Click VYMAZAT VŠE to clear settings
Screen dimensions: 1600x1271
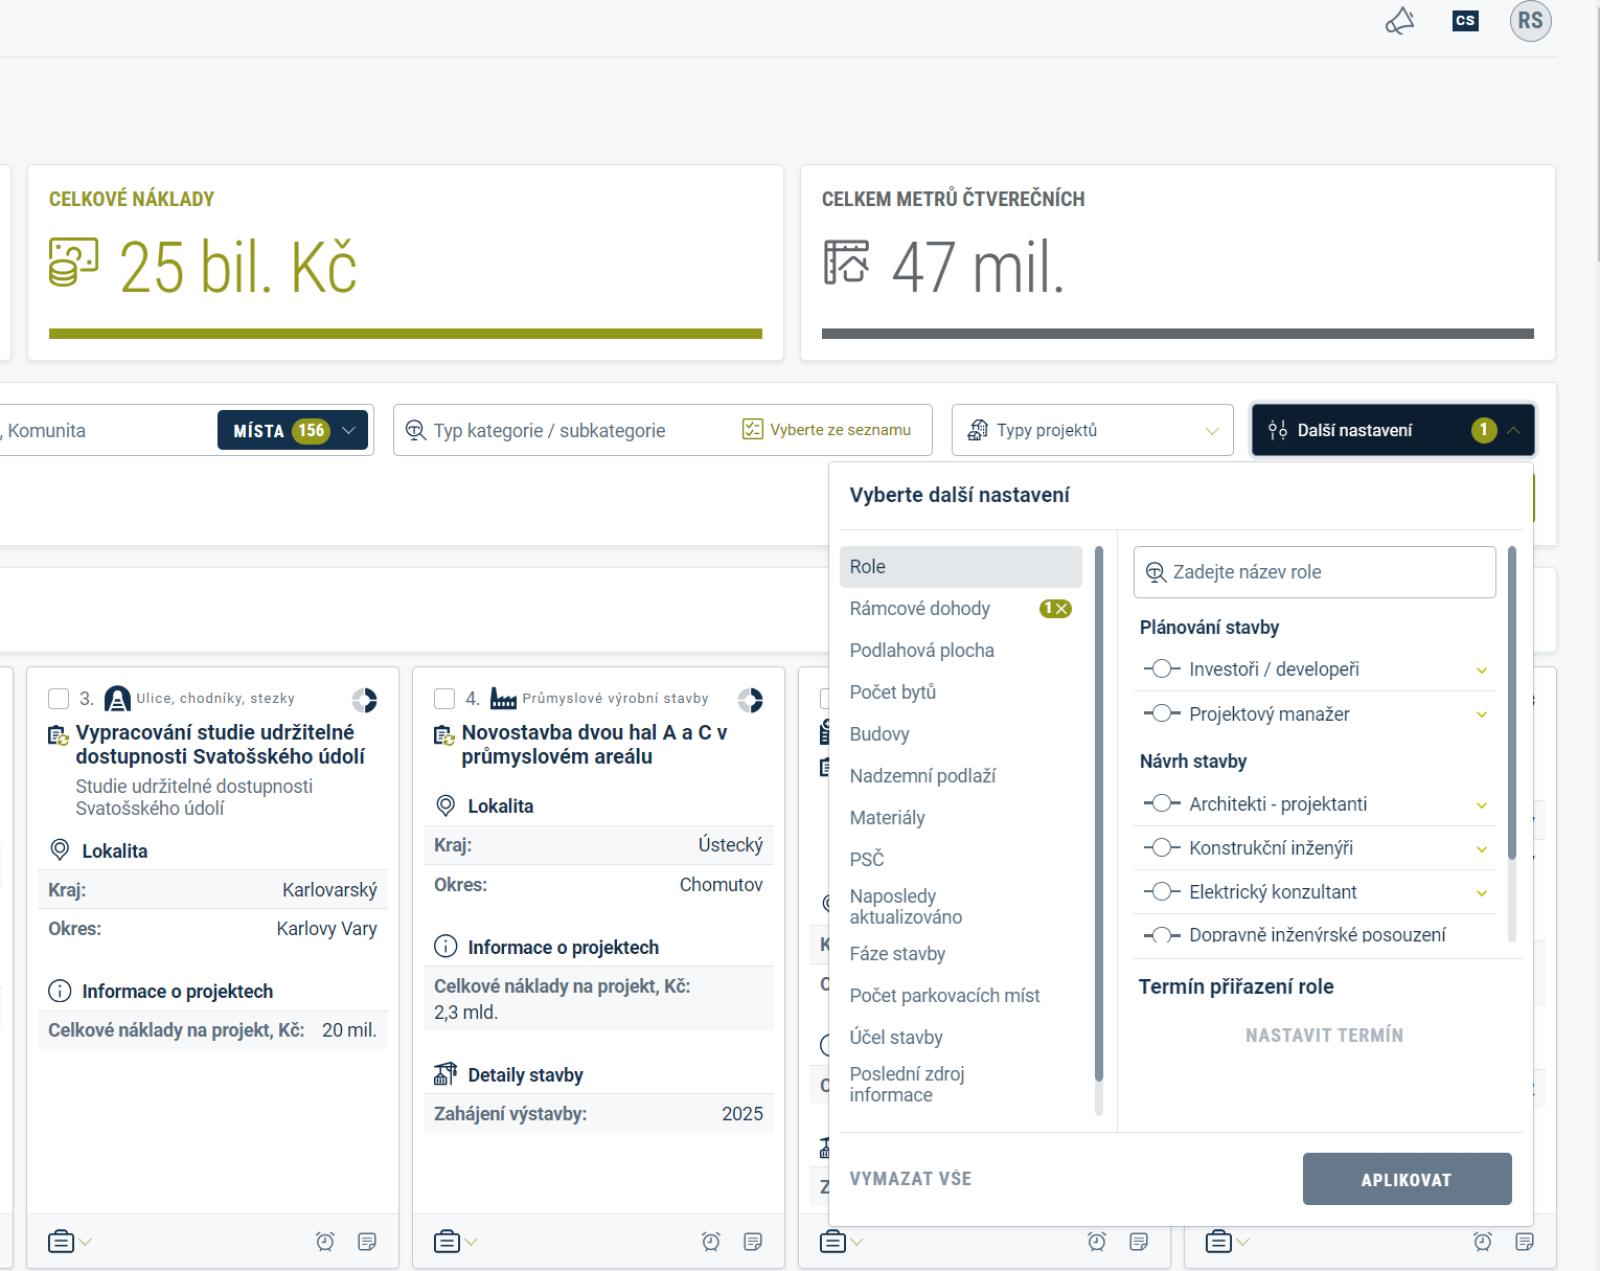click(910, 1179)
